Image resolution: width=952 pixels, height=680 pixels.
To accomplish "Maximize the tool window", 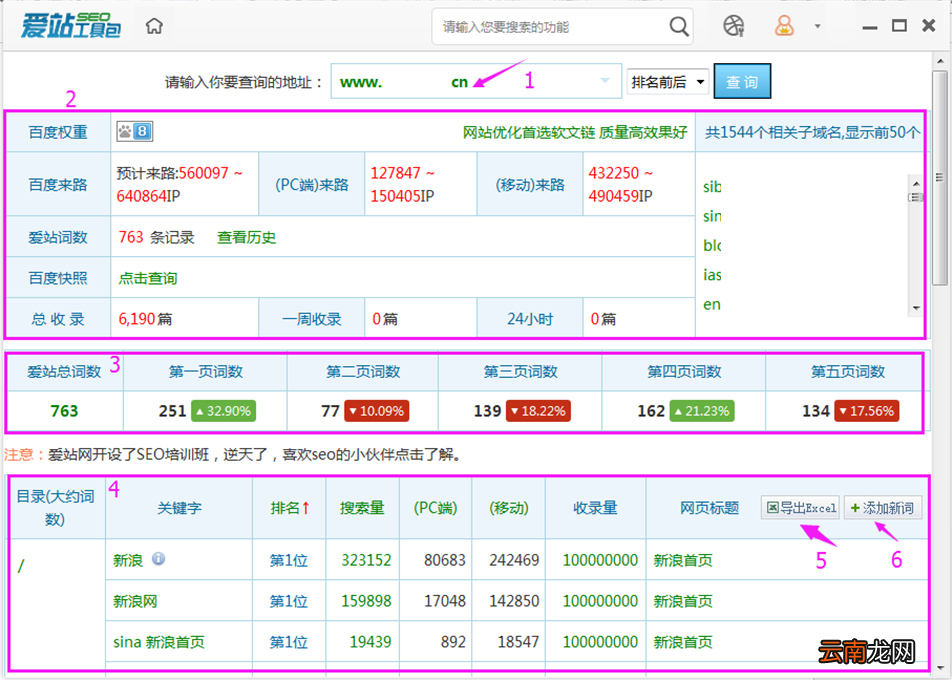I will 899,26.
